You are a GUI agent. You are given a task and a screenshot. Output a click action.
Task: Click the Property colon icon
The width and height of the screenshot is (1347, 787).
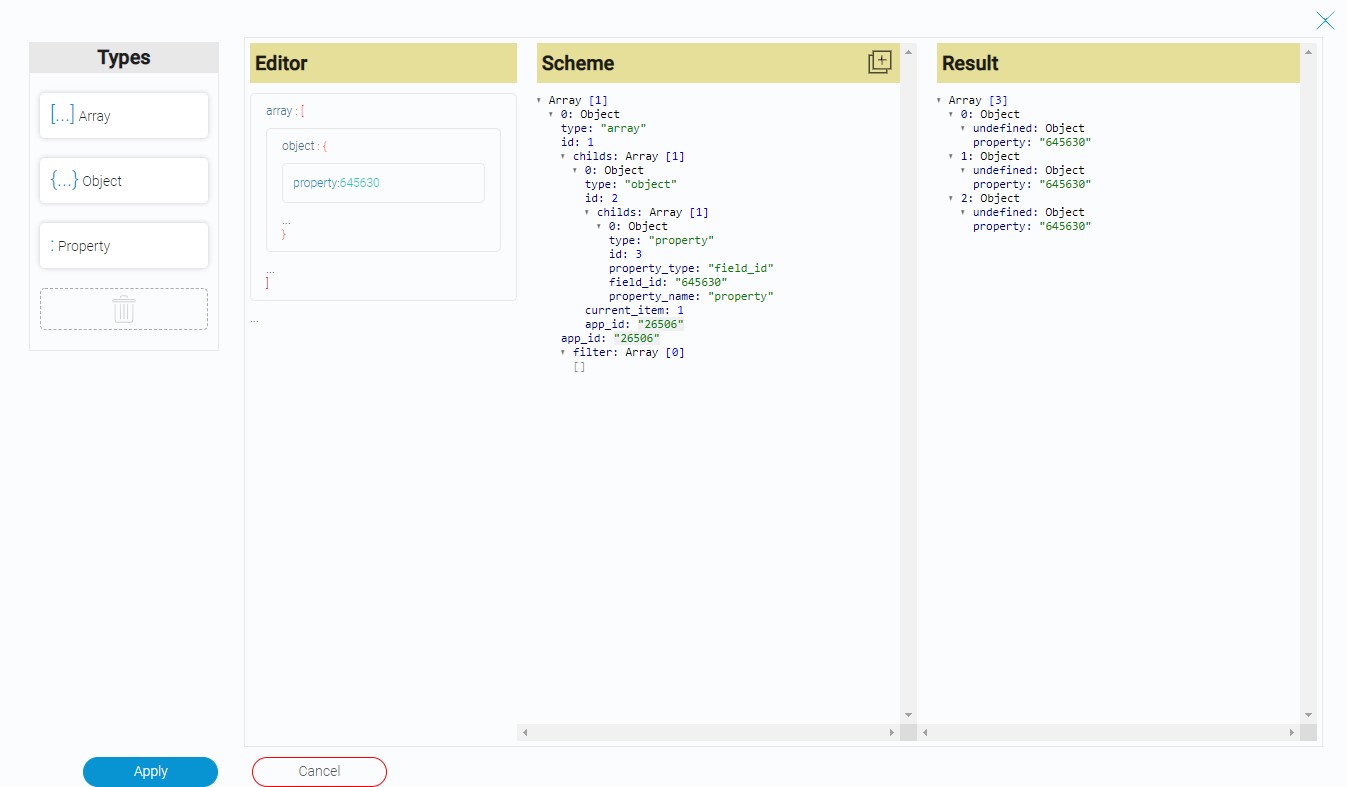[52, 245]
